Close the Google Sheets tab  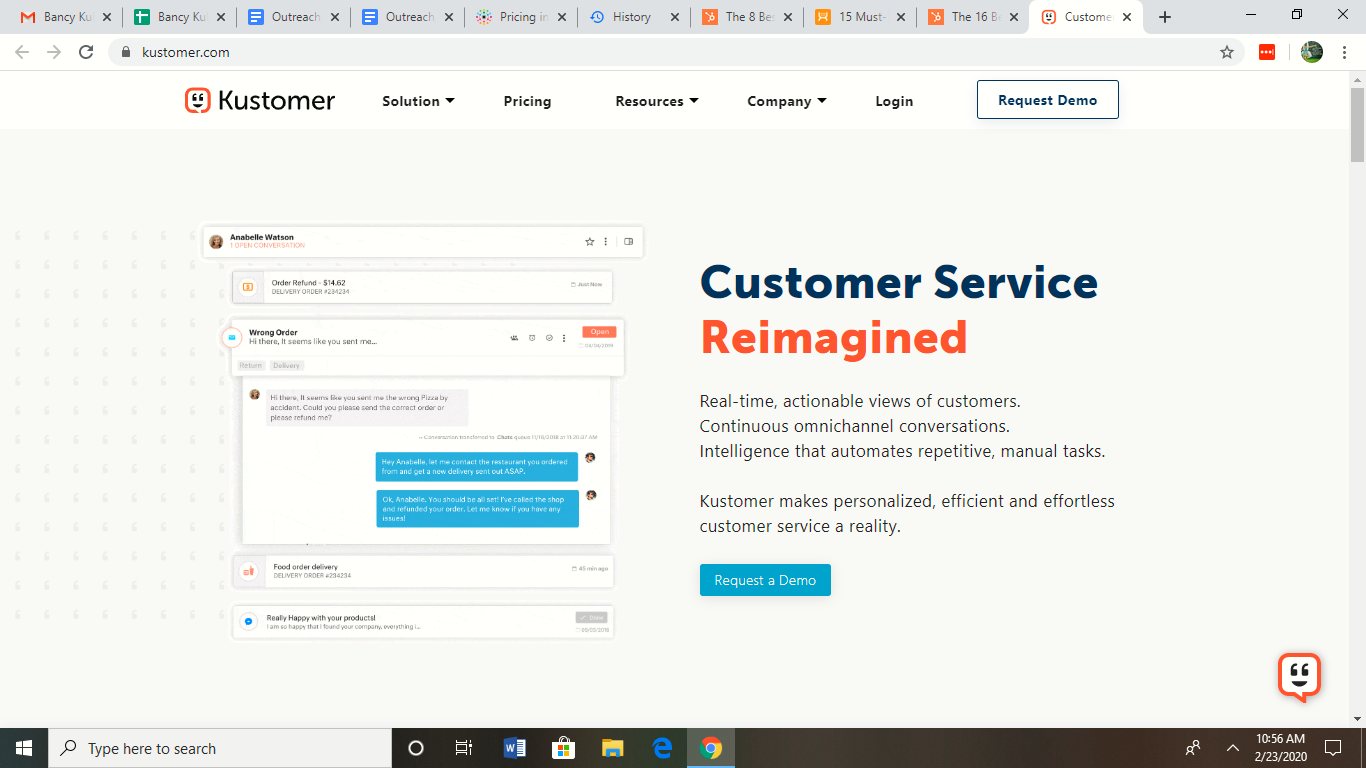(220, 17)
